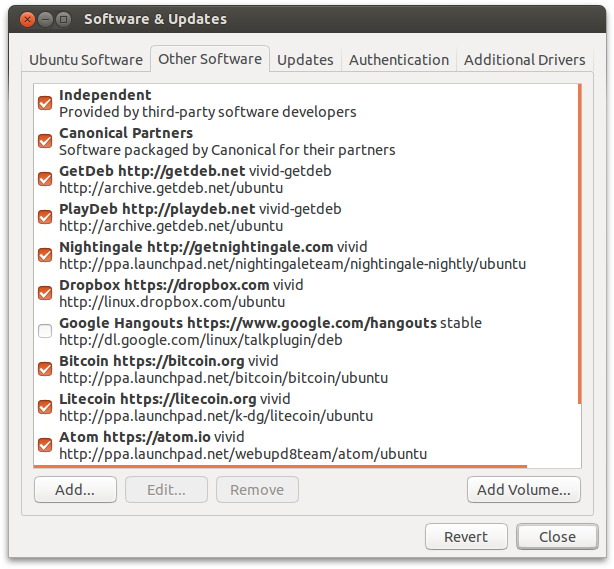614x569 pixels.
Task: Close the window via red title button
Action: click(27, 19)
